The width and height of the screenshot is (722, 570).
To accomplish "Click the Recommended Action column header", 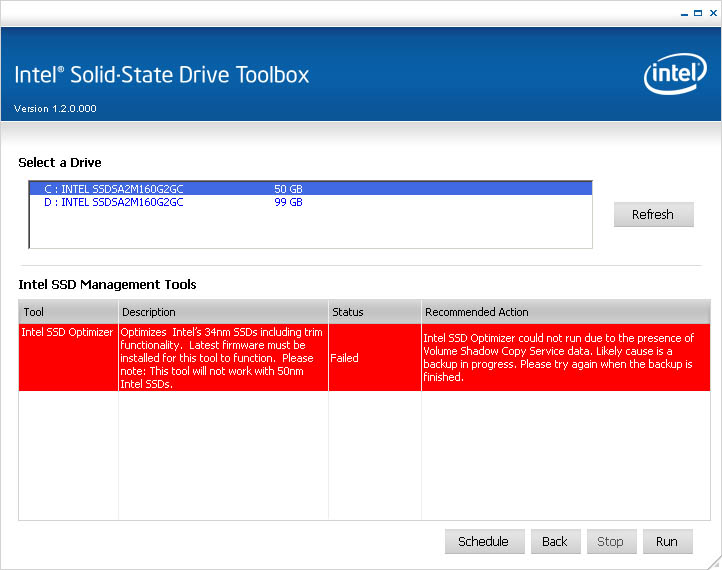I will click(x=566, y=312).
